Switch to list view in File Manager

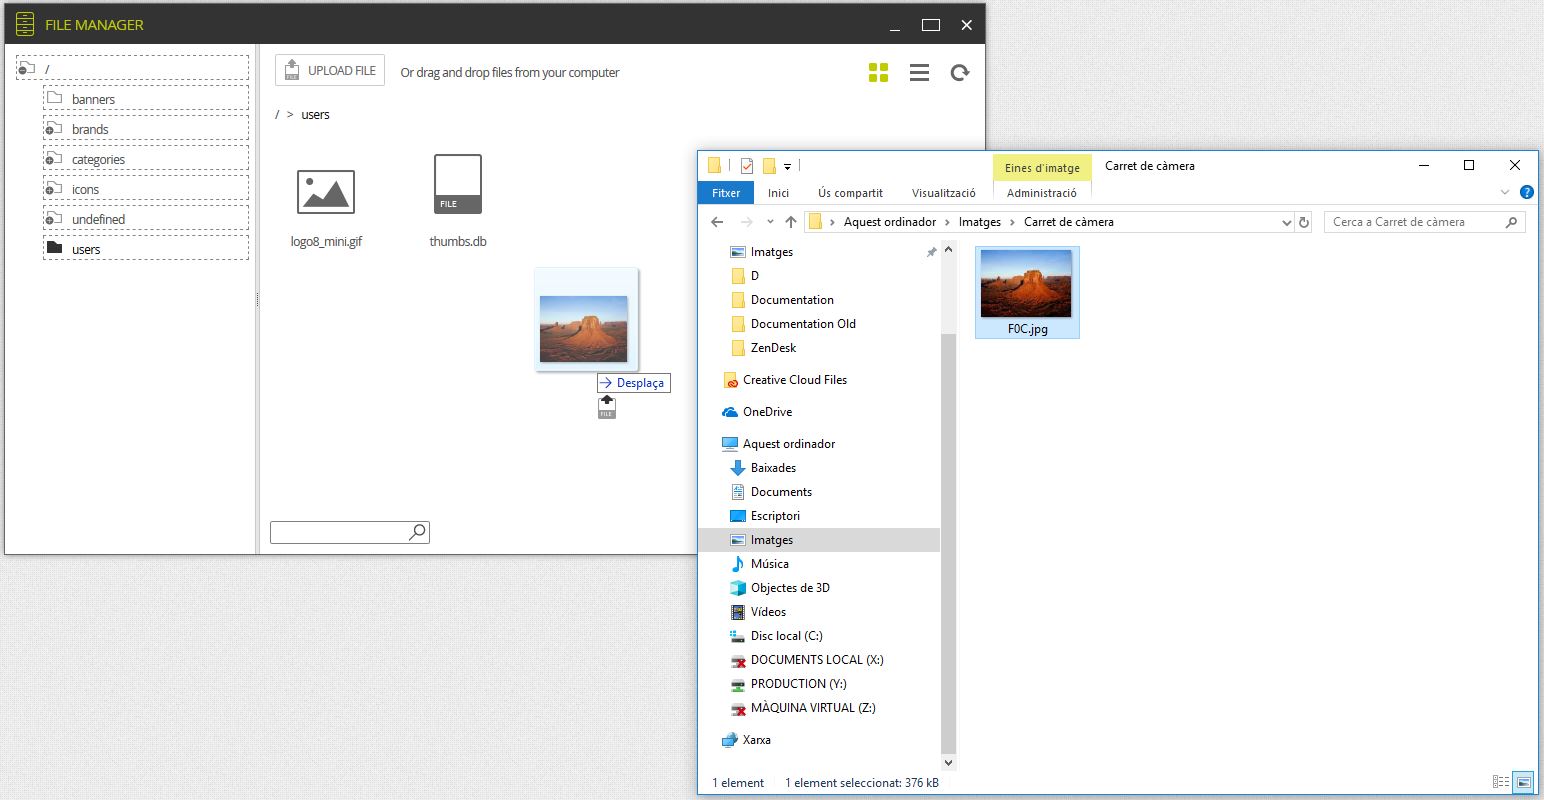[919, 72]
